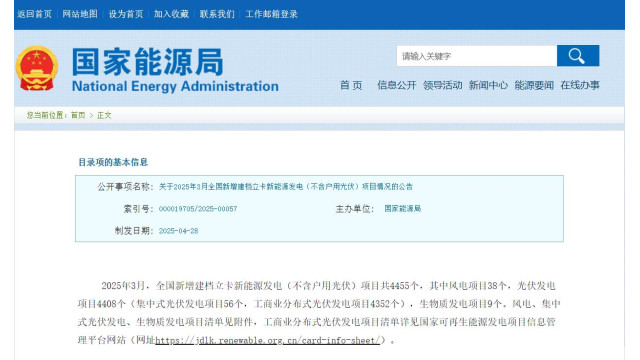Click 正文 in the breadcrumb

(x=104, y=115)
